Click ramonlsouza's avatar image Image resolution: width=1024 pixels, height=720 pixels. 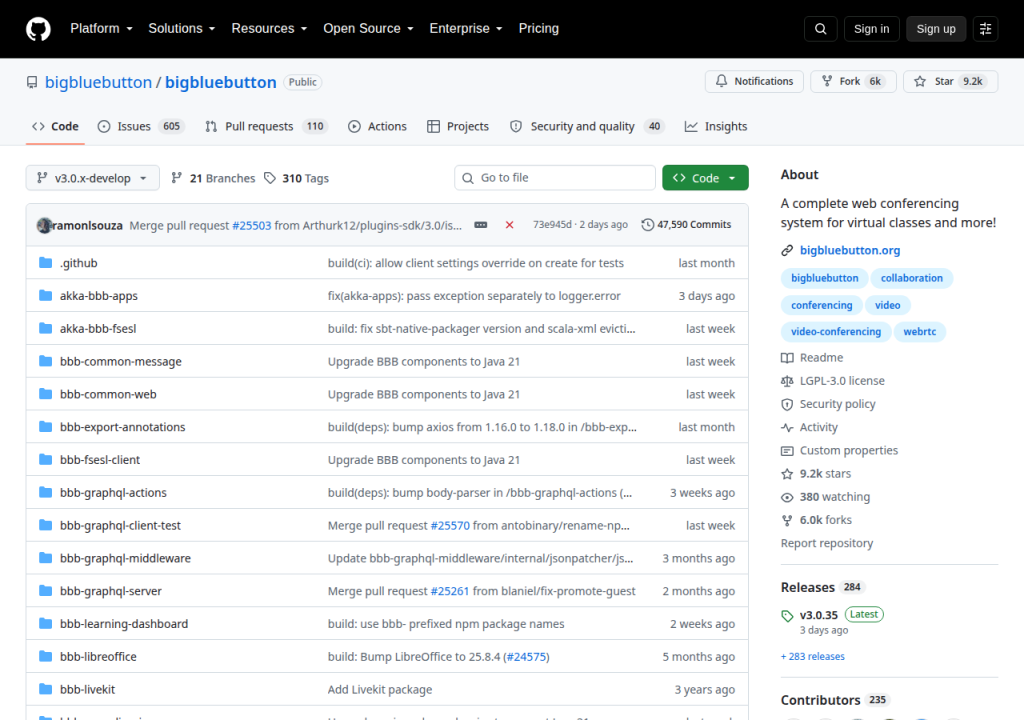[44, 225]
